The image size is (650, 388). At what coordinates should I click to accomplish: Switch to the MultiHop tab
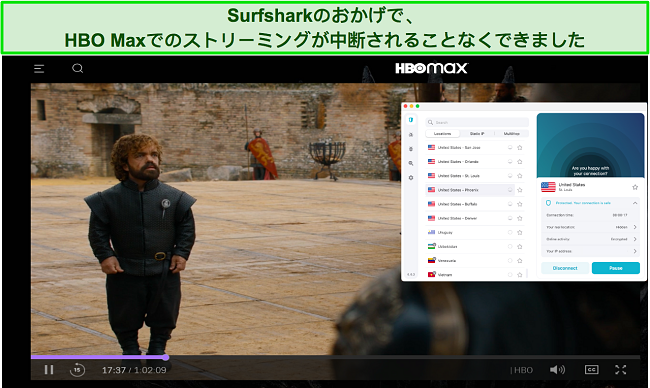(x=512, y=133)
